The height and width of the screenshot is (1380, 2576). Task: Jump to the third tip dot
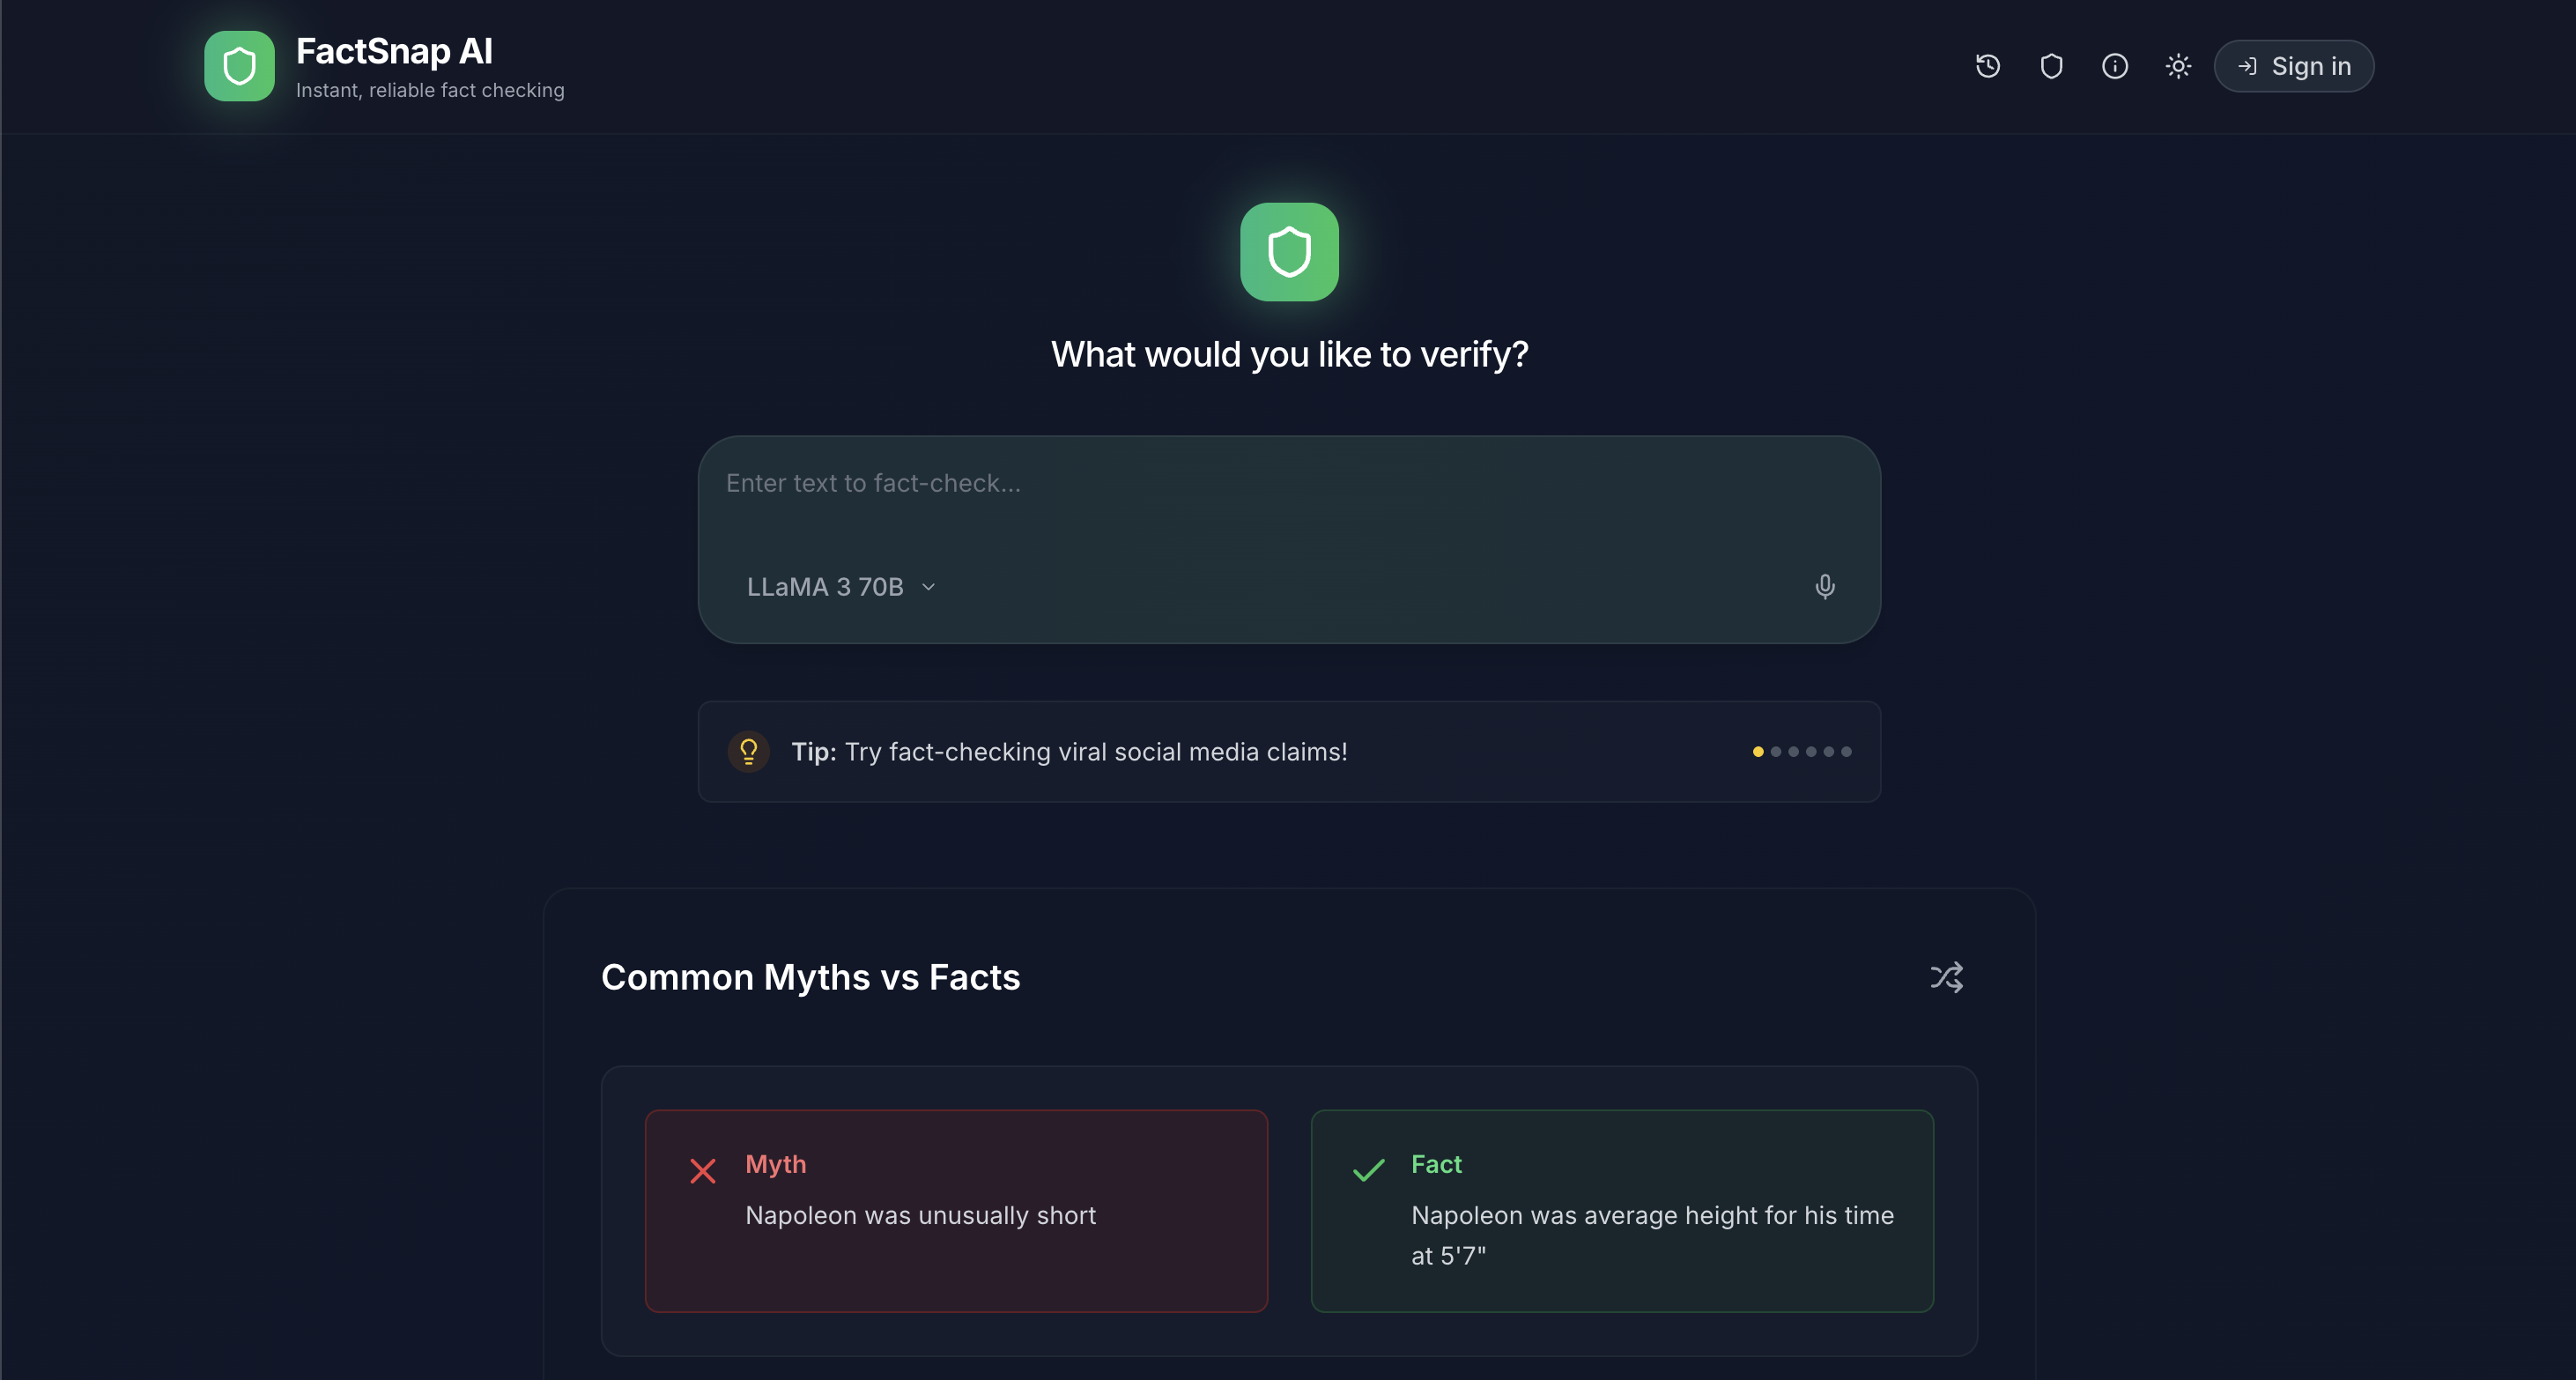pos(1793,752)
